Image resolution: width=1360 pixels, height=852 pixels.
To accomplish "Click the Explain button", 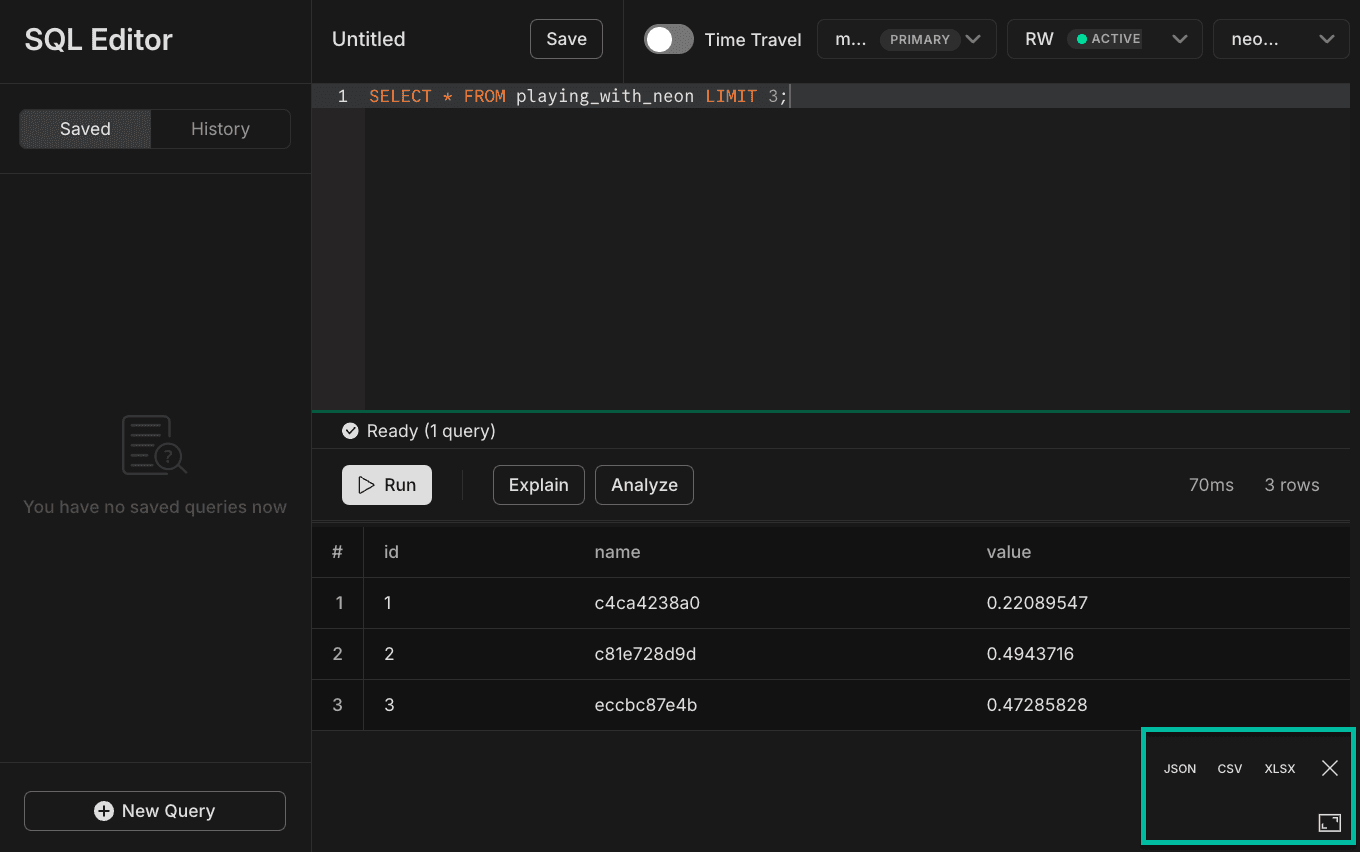I will [538, 484].
